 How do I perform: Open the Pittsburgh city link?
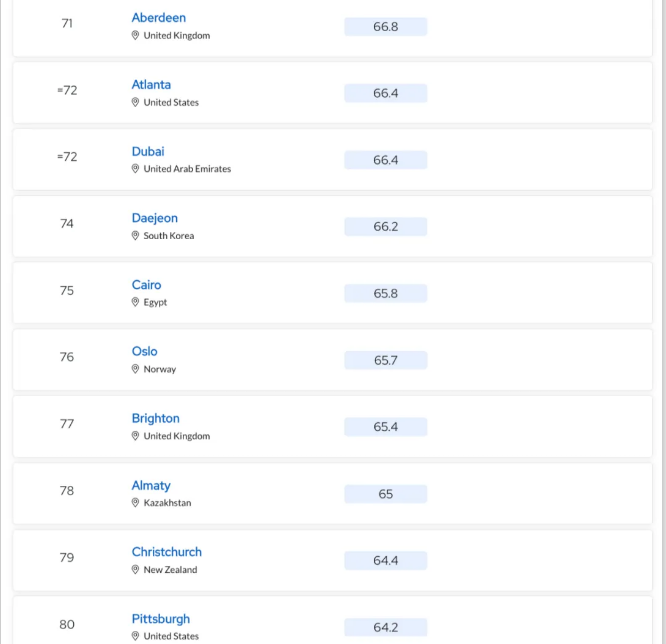pos(161,619)
